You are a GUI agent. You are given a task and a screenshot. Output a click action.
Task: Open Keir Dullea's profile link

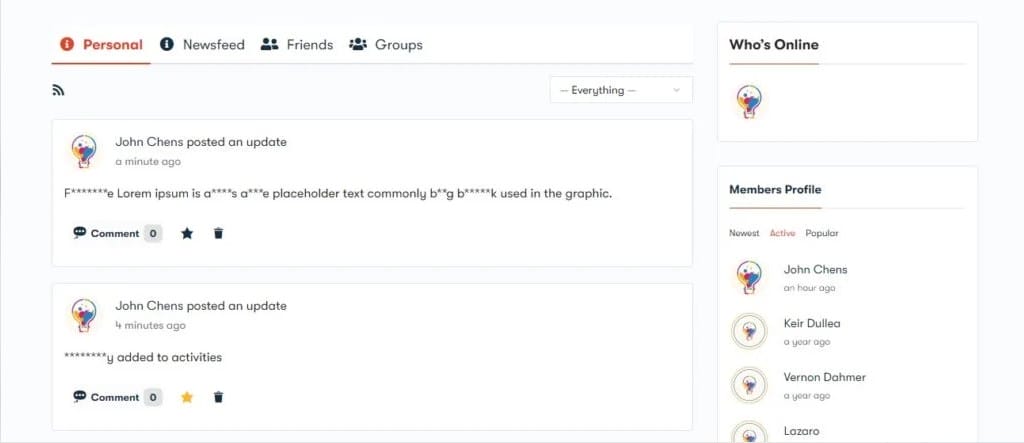(x=812, y=323)
